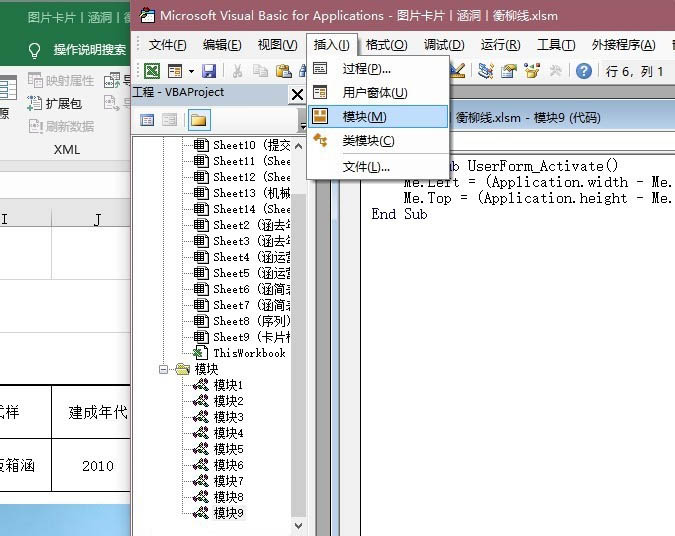Open the 工具(T) menu
Screen dimensions: 675x536
(x=556, y=45)
